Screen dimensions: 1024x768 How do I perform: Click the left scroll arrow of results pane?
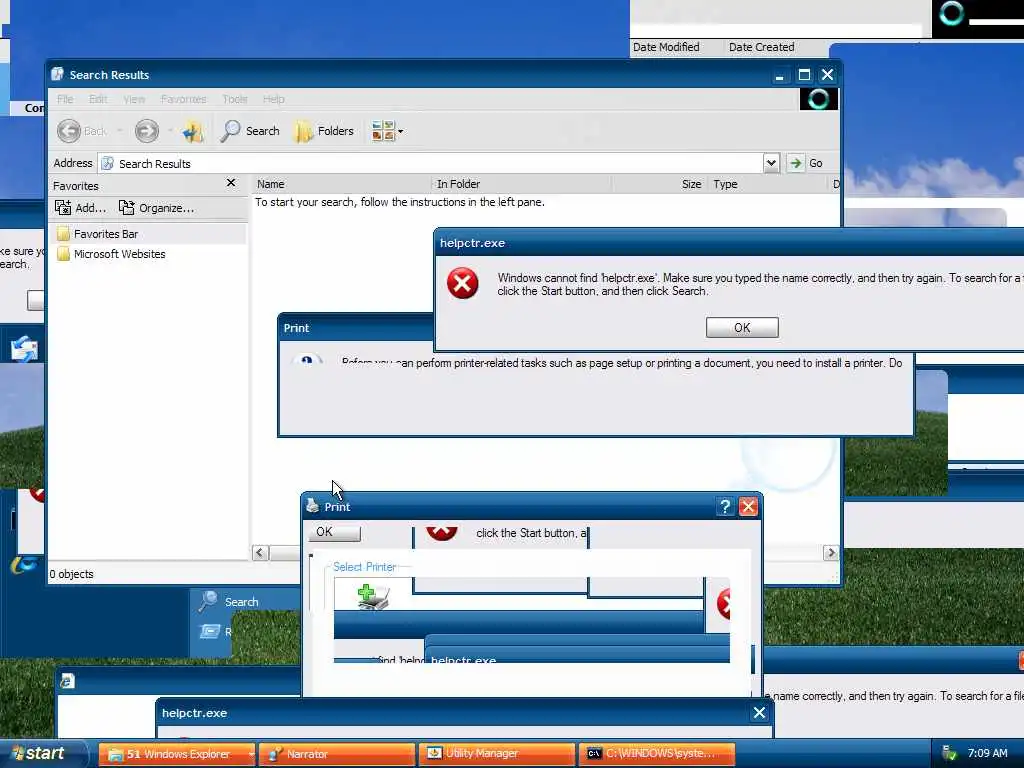(x=260, y=553)
